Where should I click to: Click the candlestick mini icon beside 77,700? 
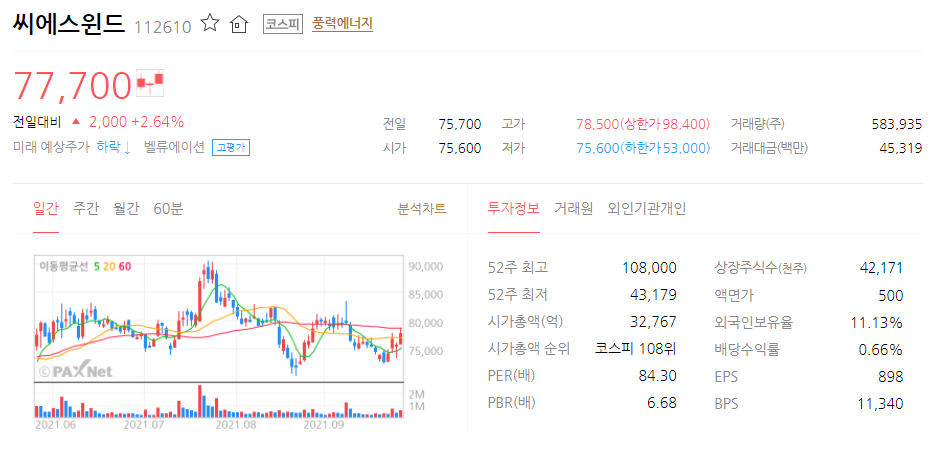tap(150, 84)
